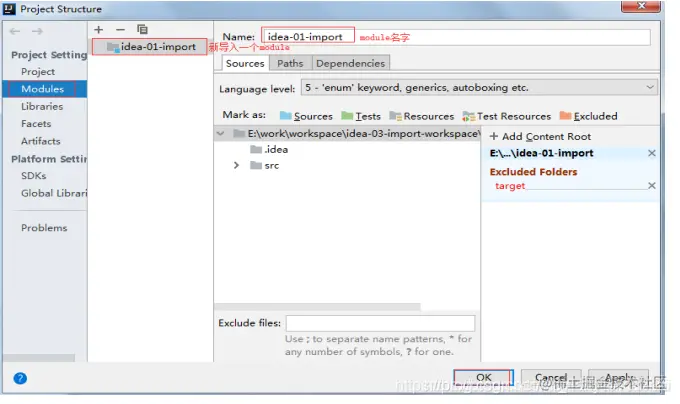Open the Language level dropdown
Viewport: 680px width, 404px height.
pos(479,88)
